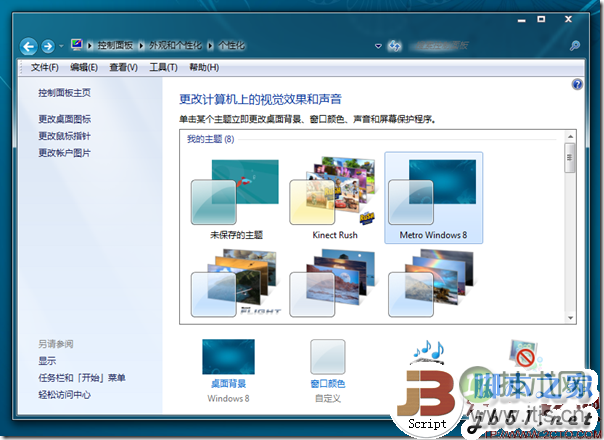Minimize the personalization window
This screenshot has height=440, width=604.
[522, 20]
